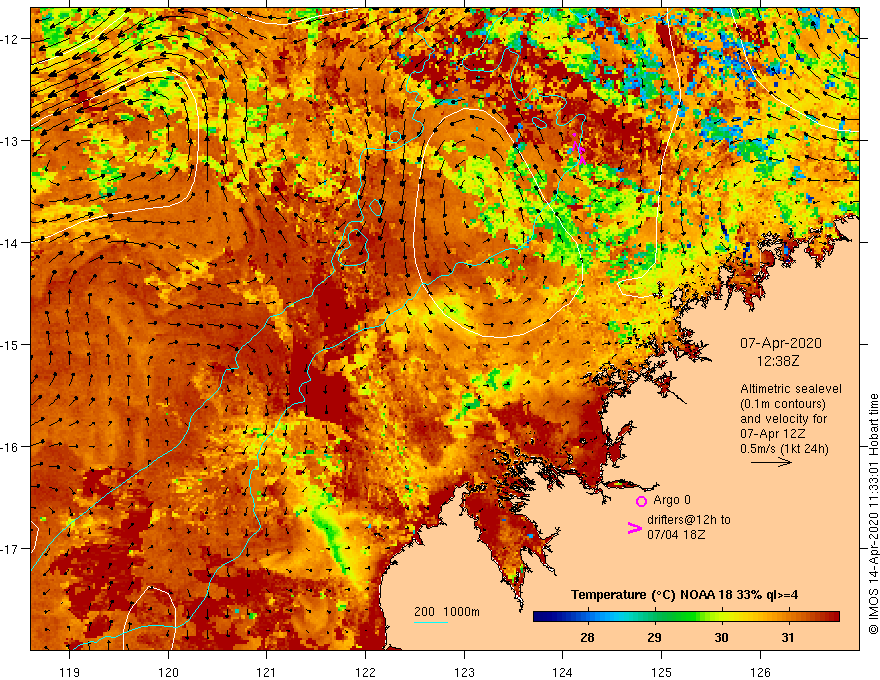
Task: Click longitude axis label 123
Action: pos(464,672)
